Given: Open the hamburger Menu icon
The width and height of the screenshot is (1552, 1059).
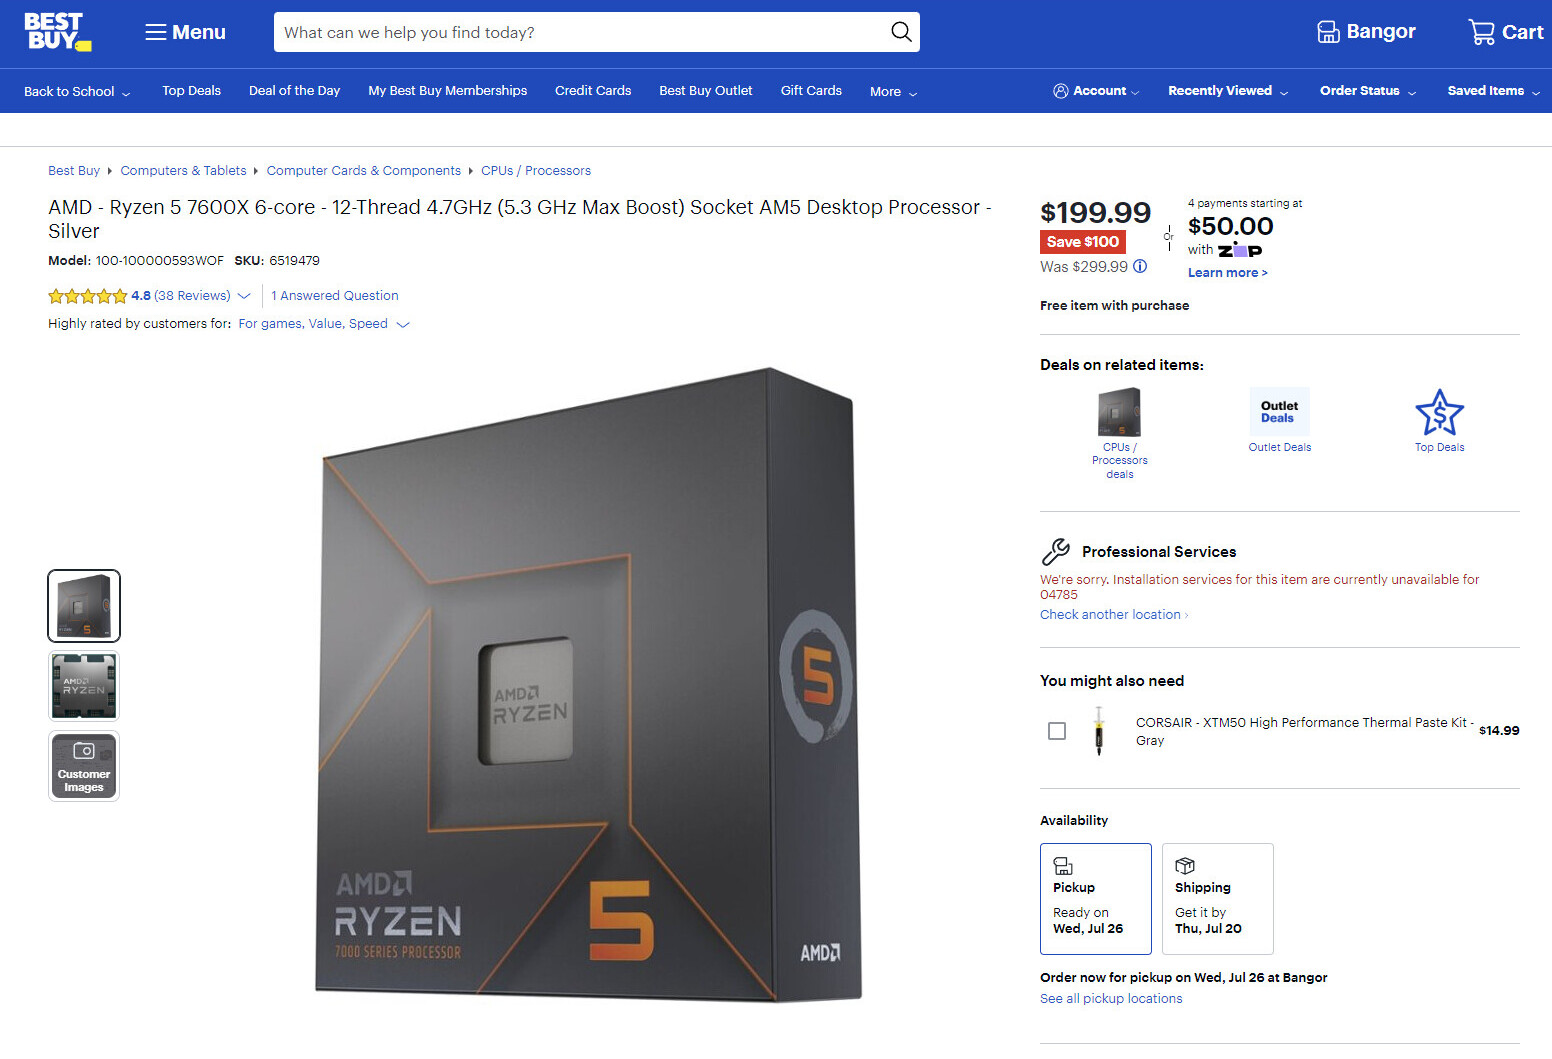Looking at the screenshot, I should point(155,32).
